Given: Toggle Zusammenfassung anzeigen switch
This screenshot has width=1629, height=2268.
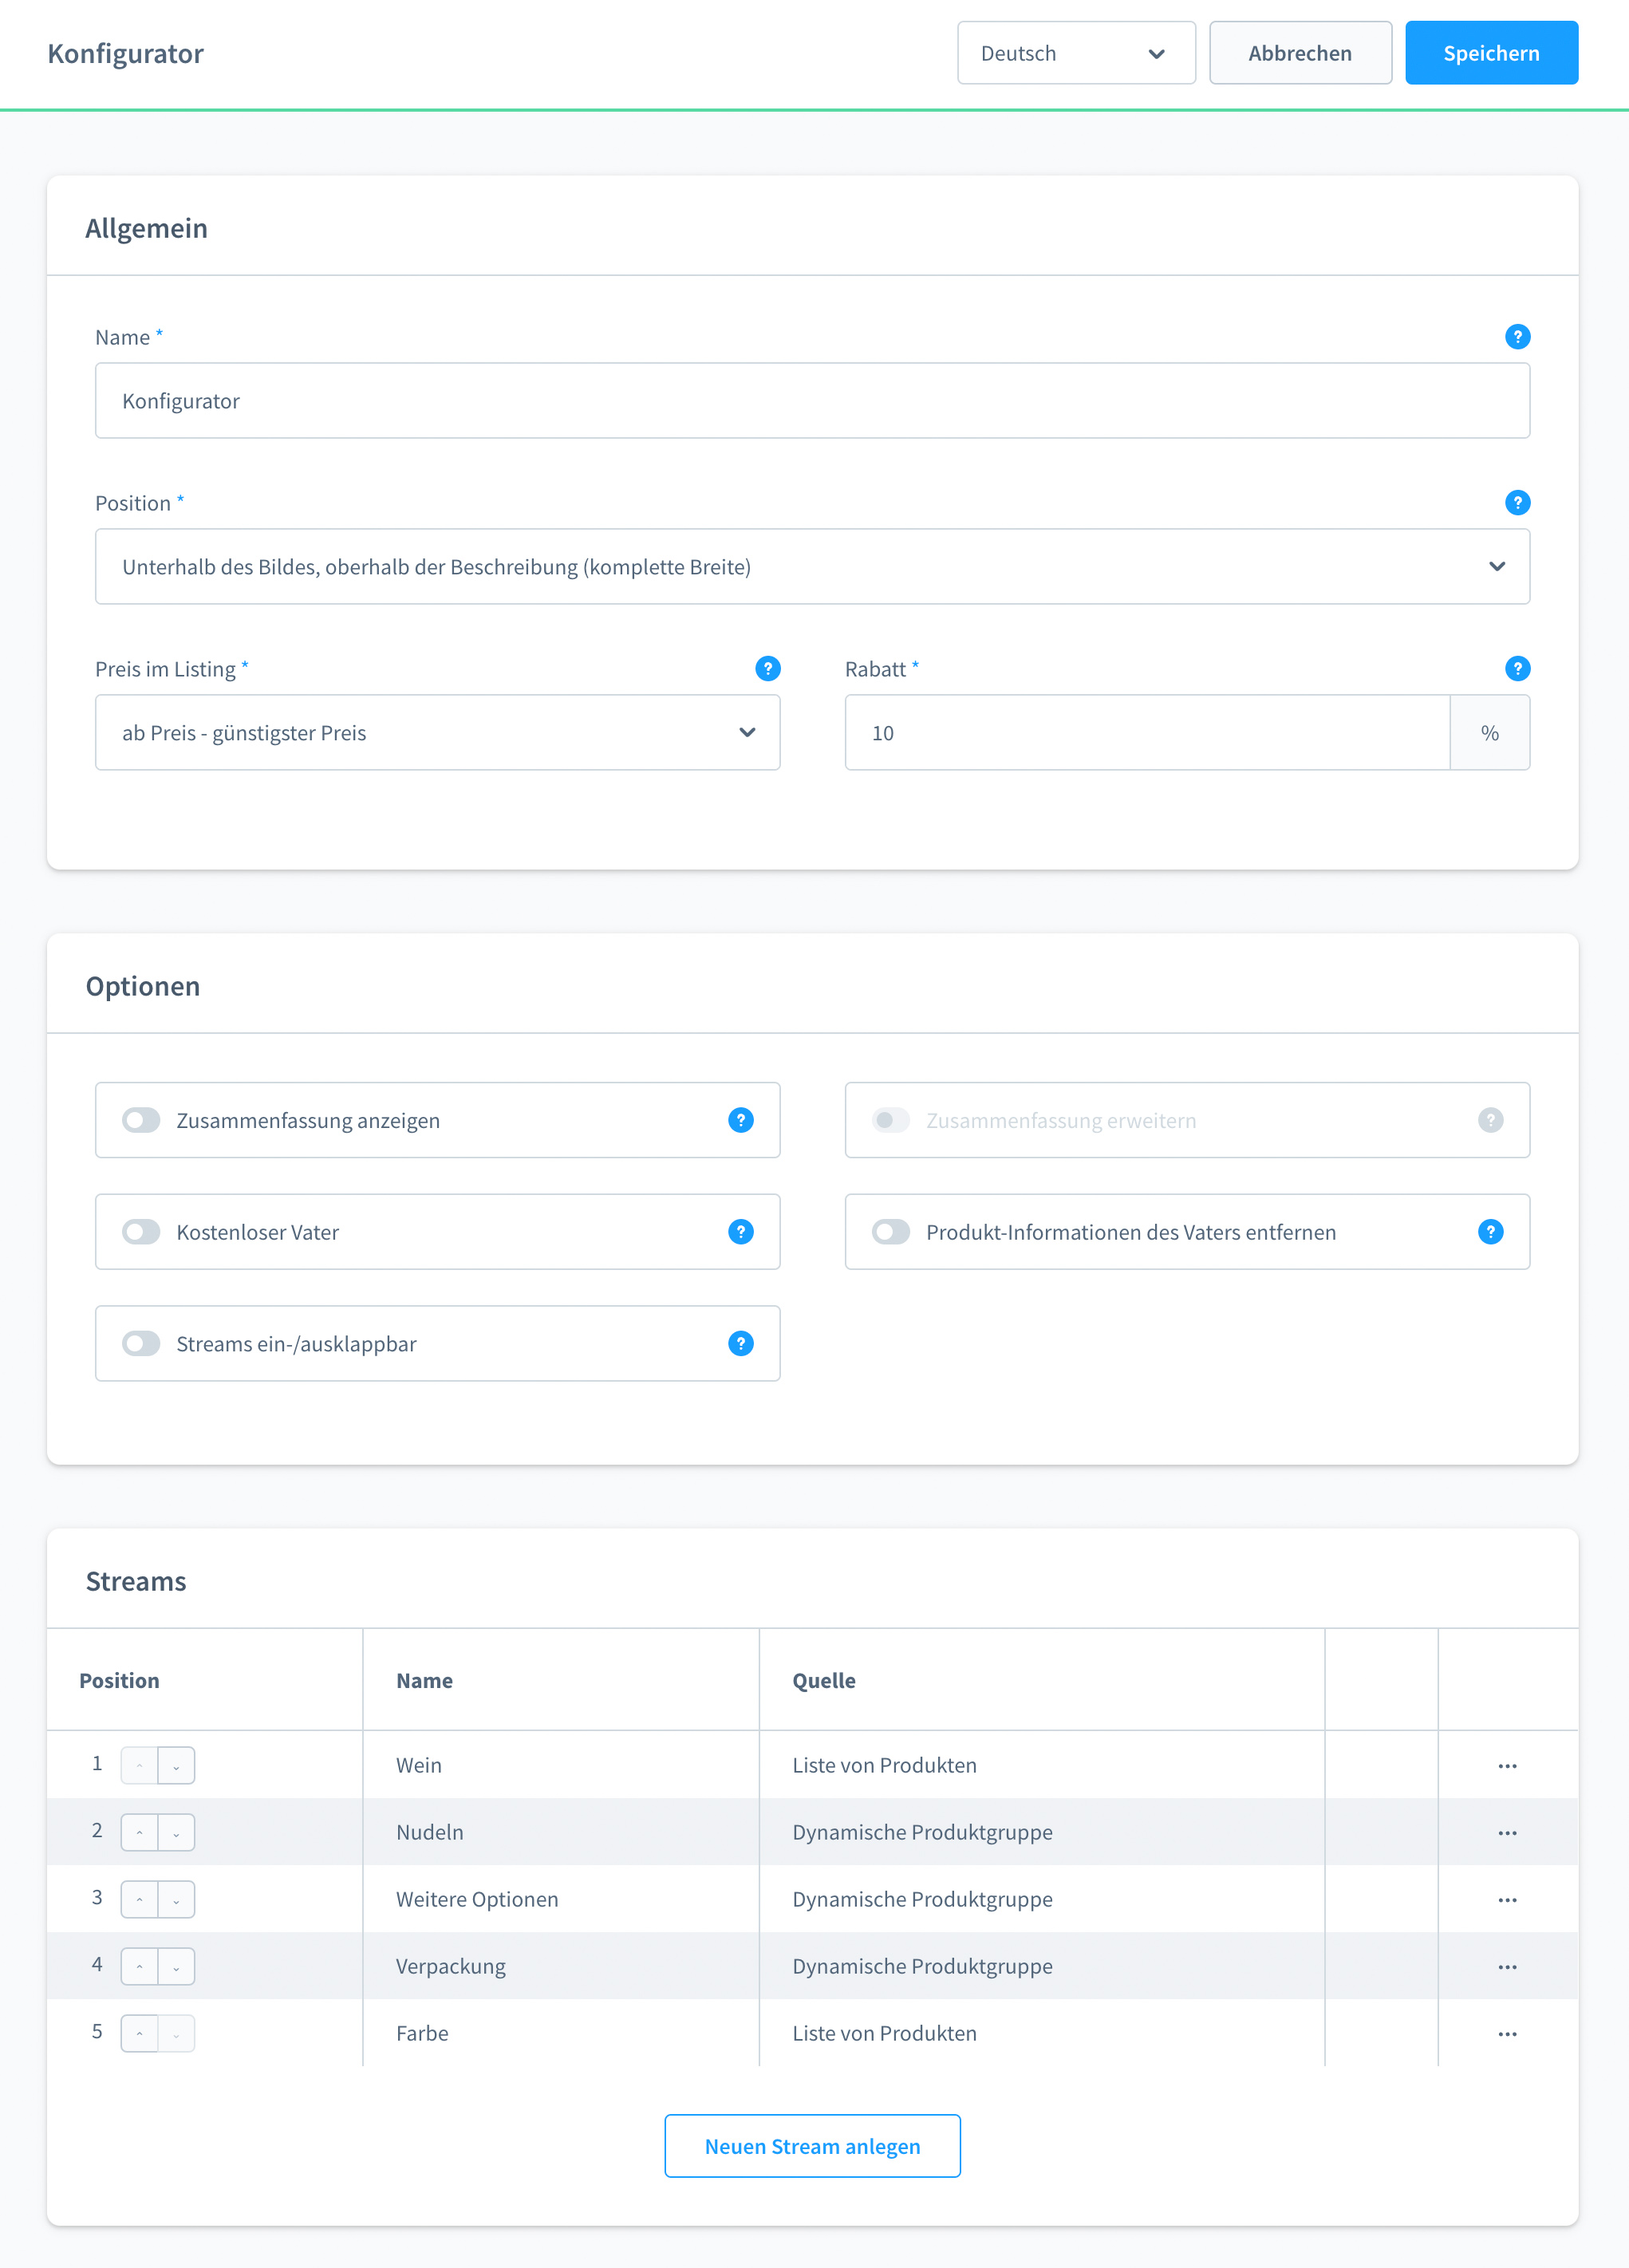Looking at the screenshot, I should click(141, 1120).
